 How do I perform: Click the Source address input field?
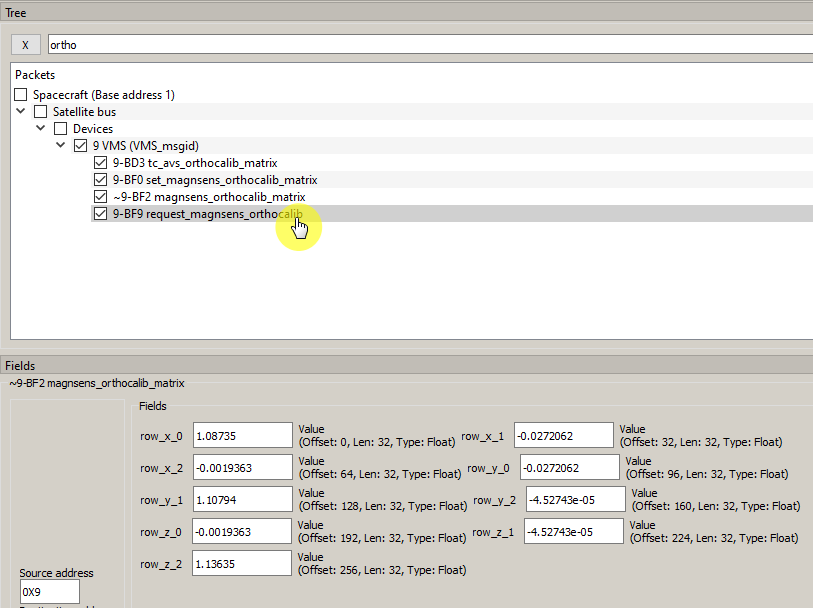pyautogui.click(x=49, y=592)
